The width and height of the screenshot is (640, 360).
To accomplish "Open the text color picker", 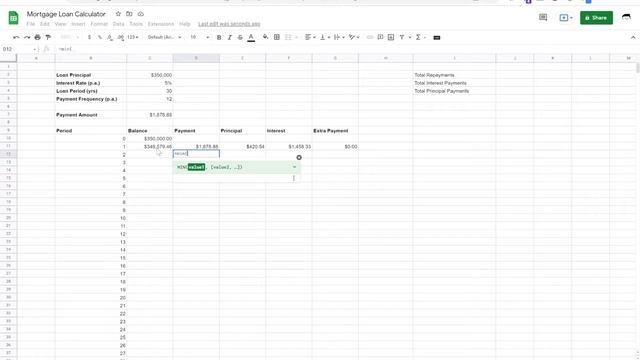I will [251, 37].
